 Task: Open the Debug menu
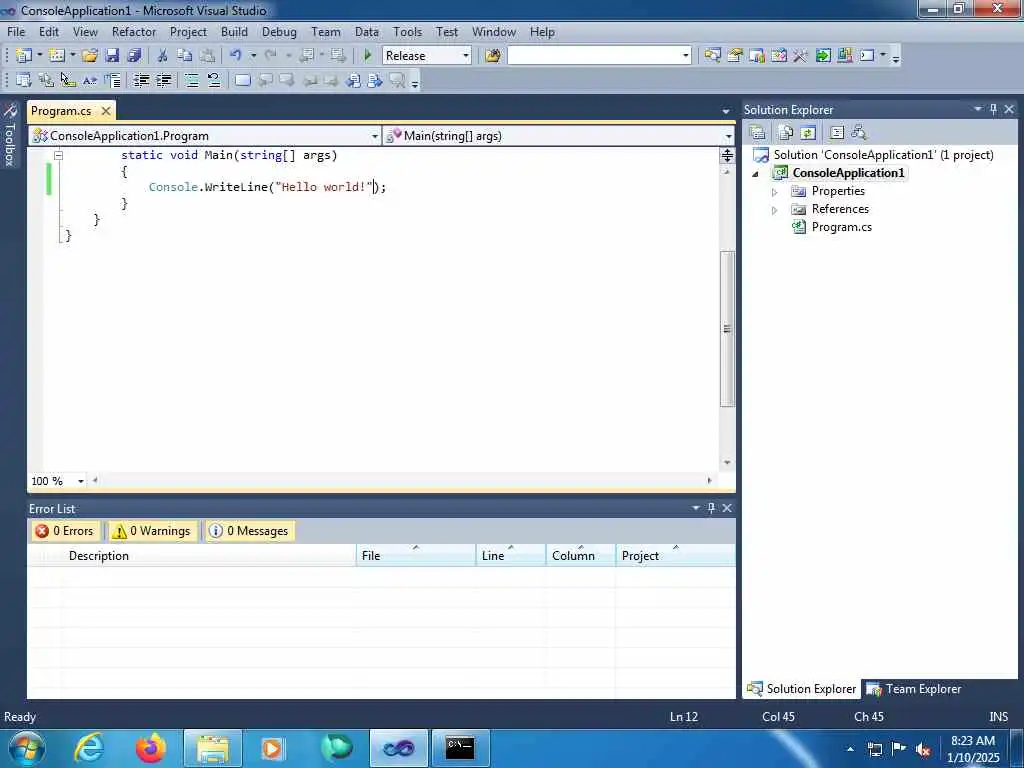tap(279, 31)
